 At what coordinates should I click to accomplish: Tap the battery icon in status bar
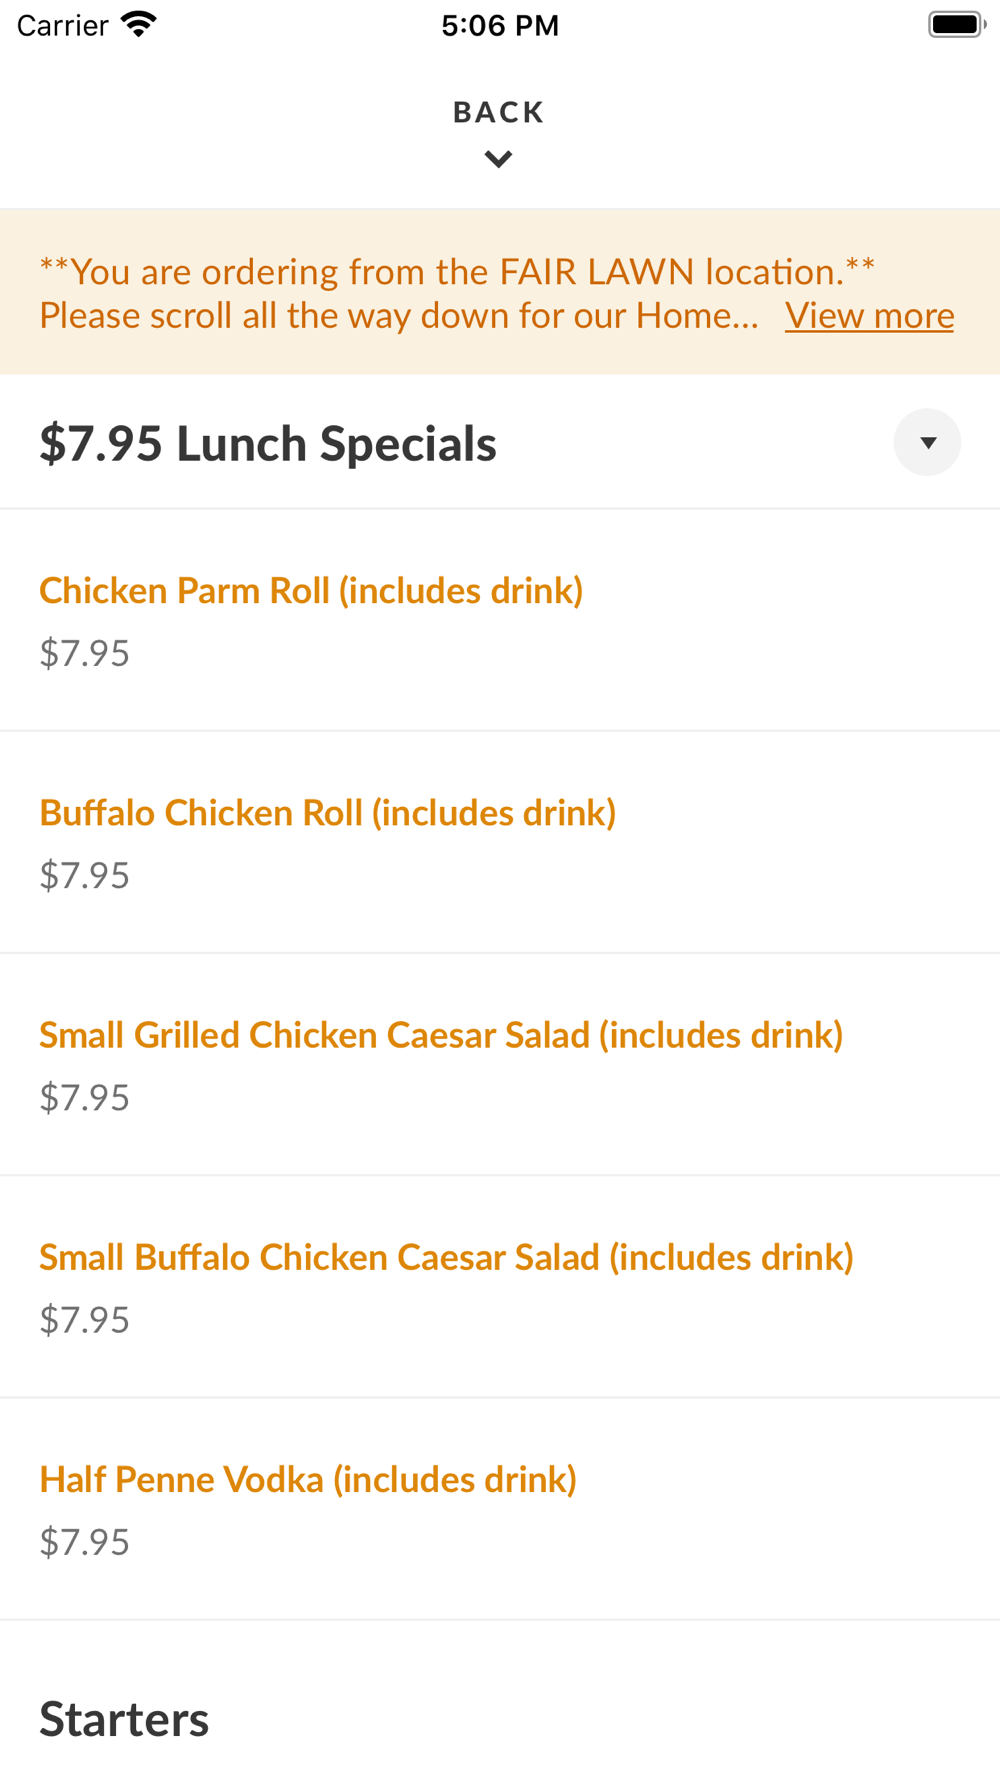pos(956,24)
